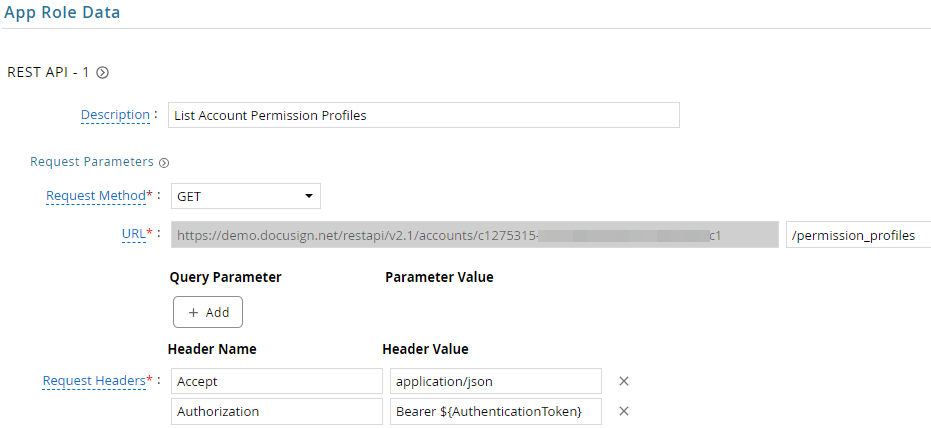Click the /permission_profiles URL path field
The image size is (931, 428).
[x=859, y=236]
